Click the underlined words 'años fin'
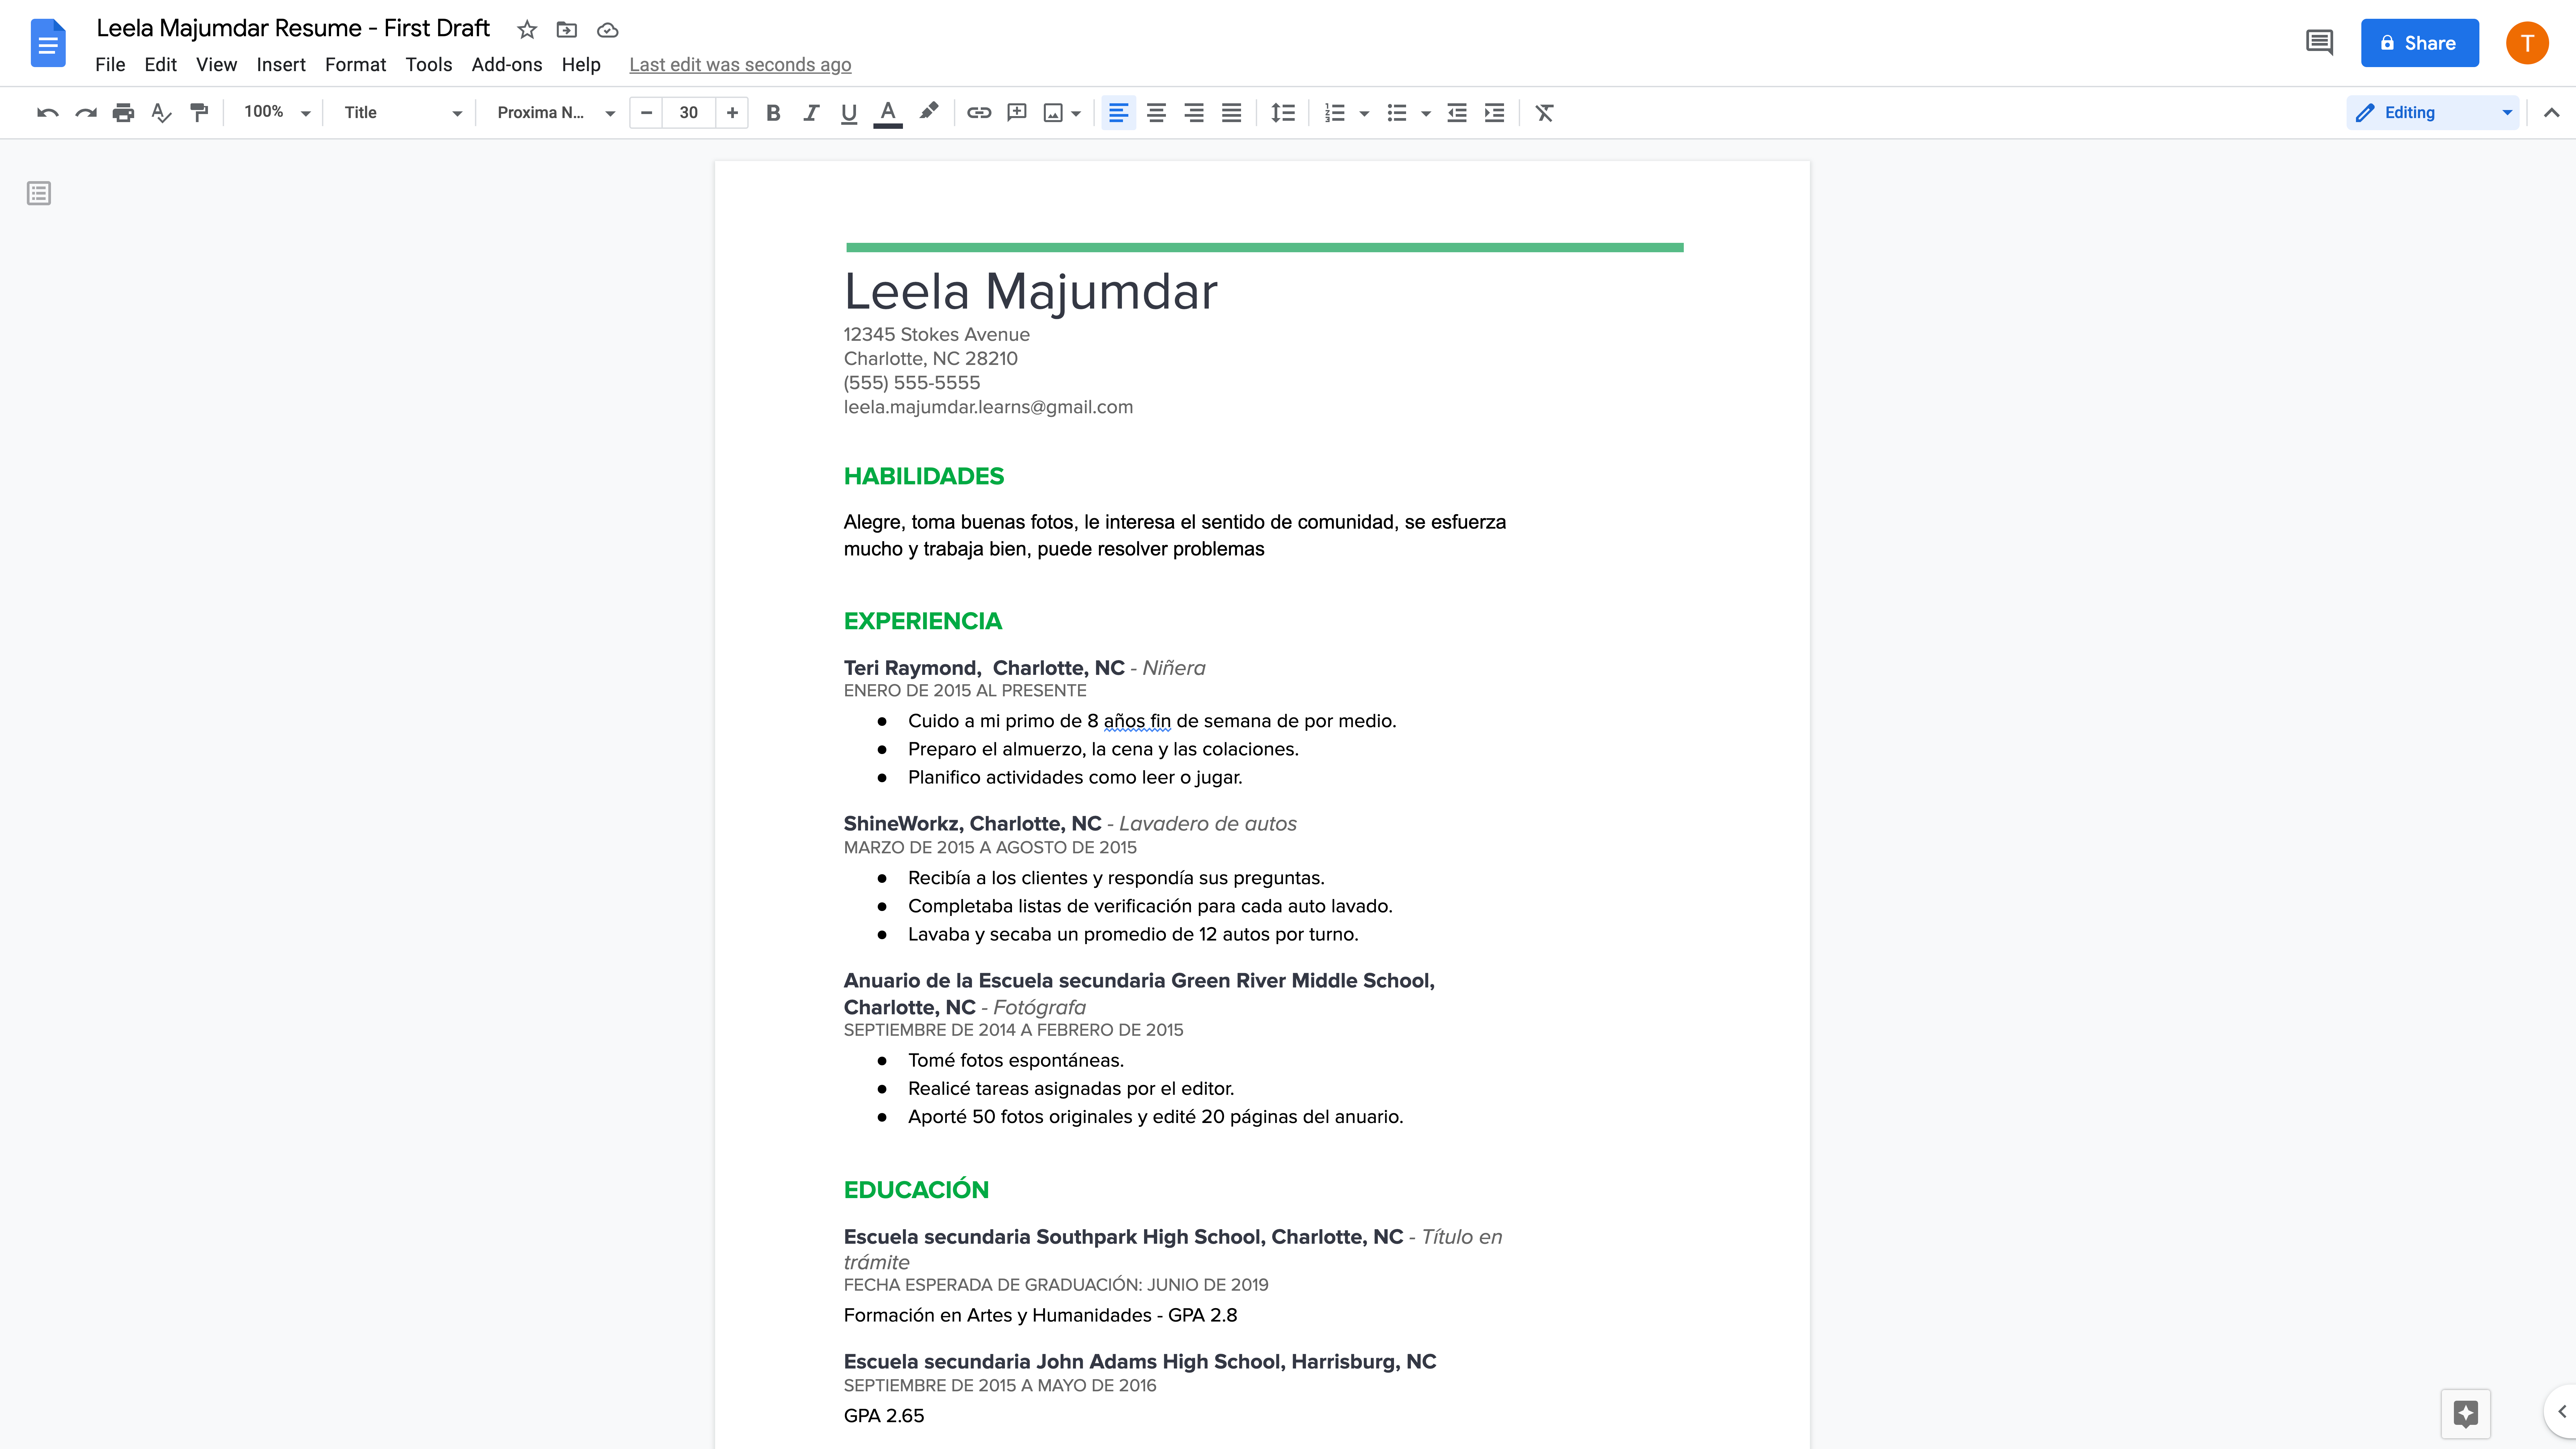 coord(1137,721)
